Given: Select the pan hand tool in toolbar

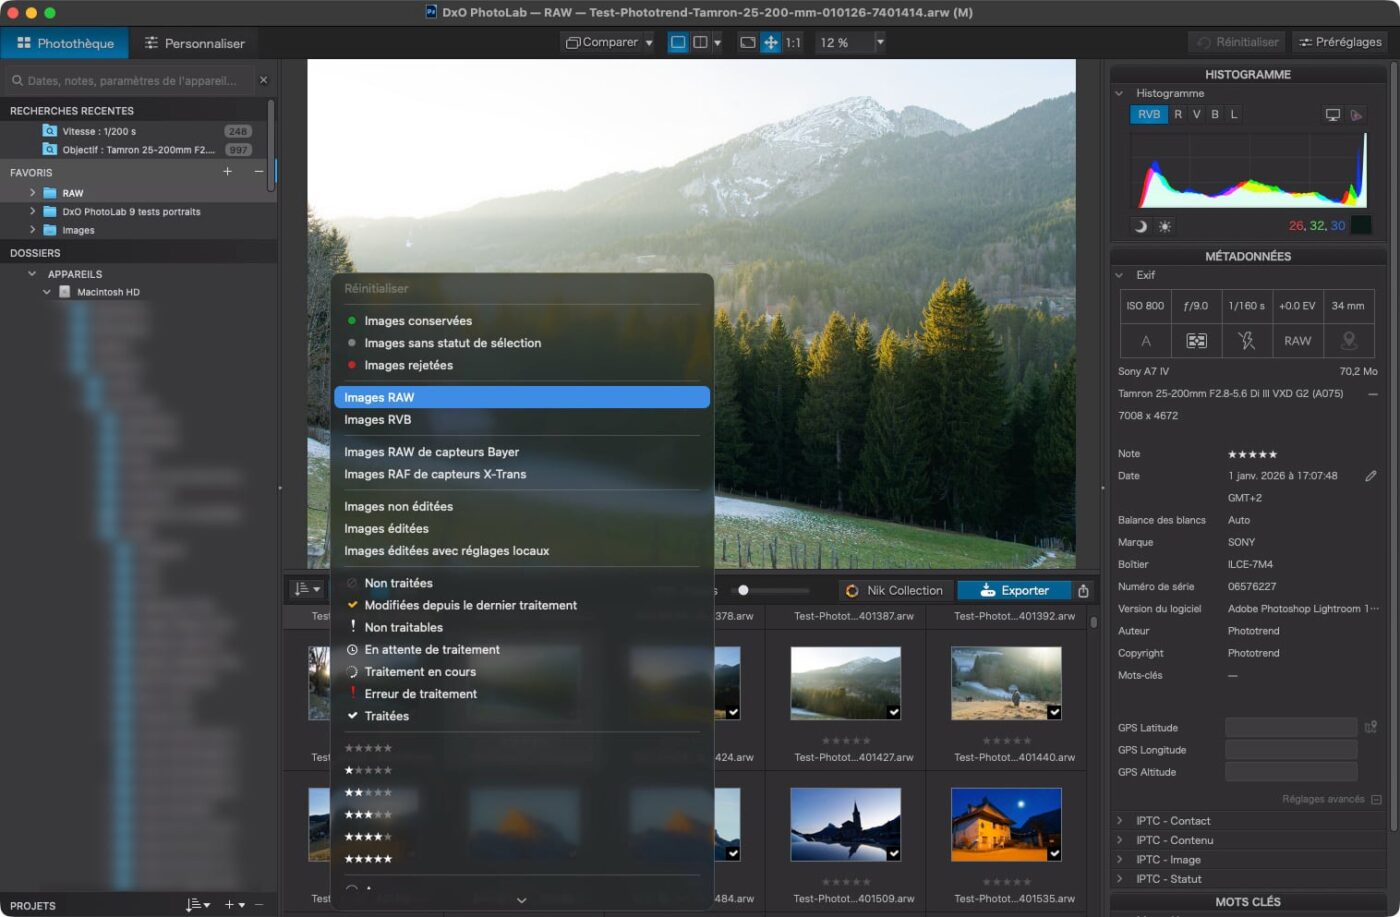Looking at the screenshot, I should pyautogui.click(x=770, y=43).
